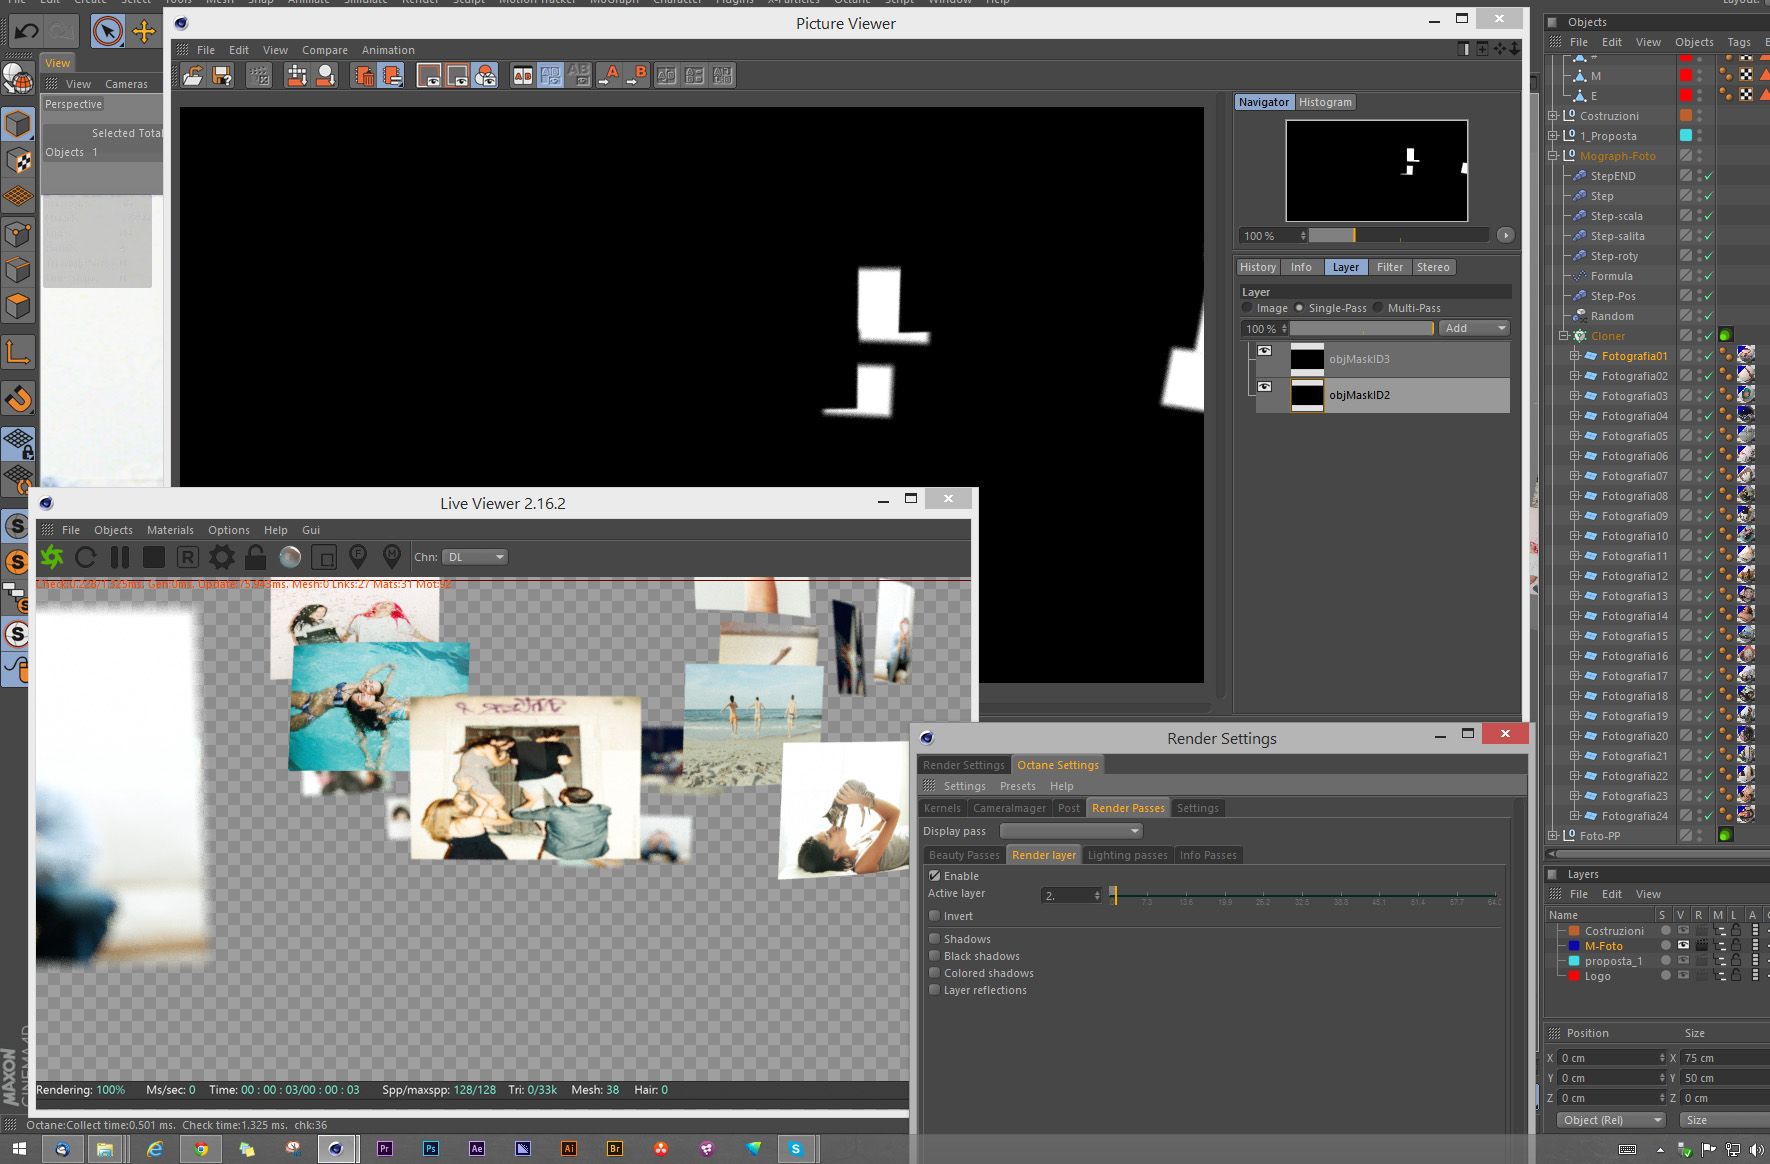Stop rendering with the square icon in Live Viewer
The image size is (1770, 1164).
click(x=154, y=557)
